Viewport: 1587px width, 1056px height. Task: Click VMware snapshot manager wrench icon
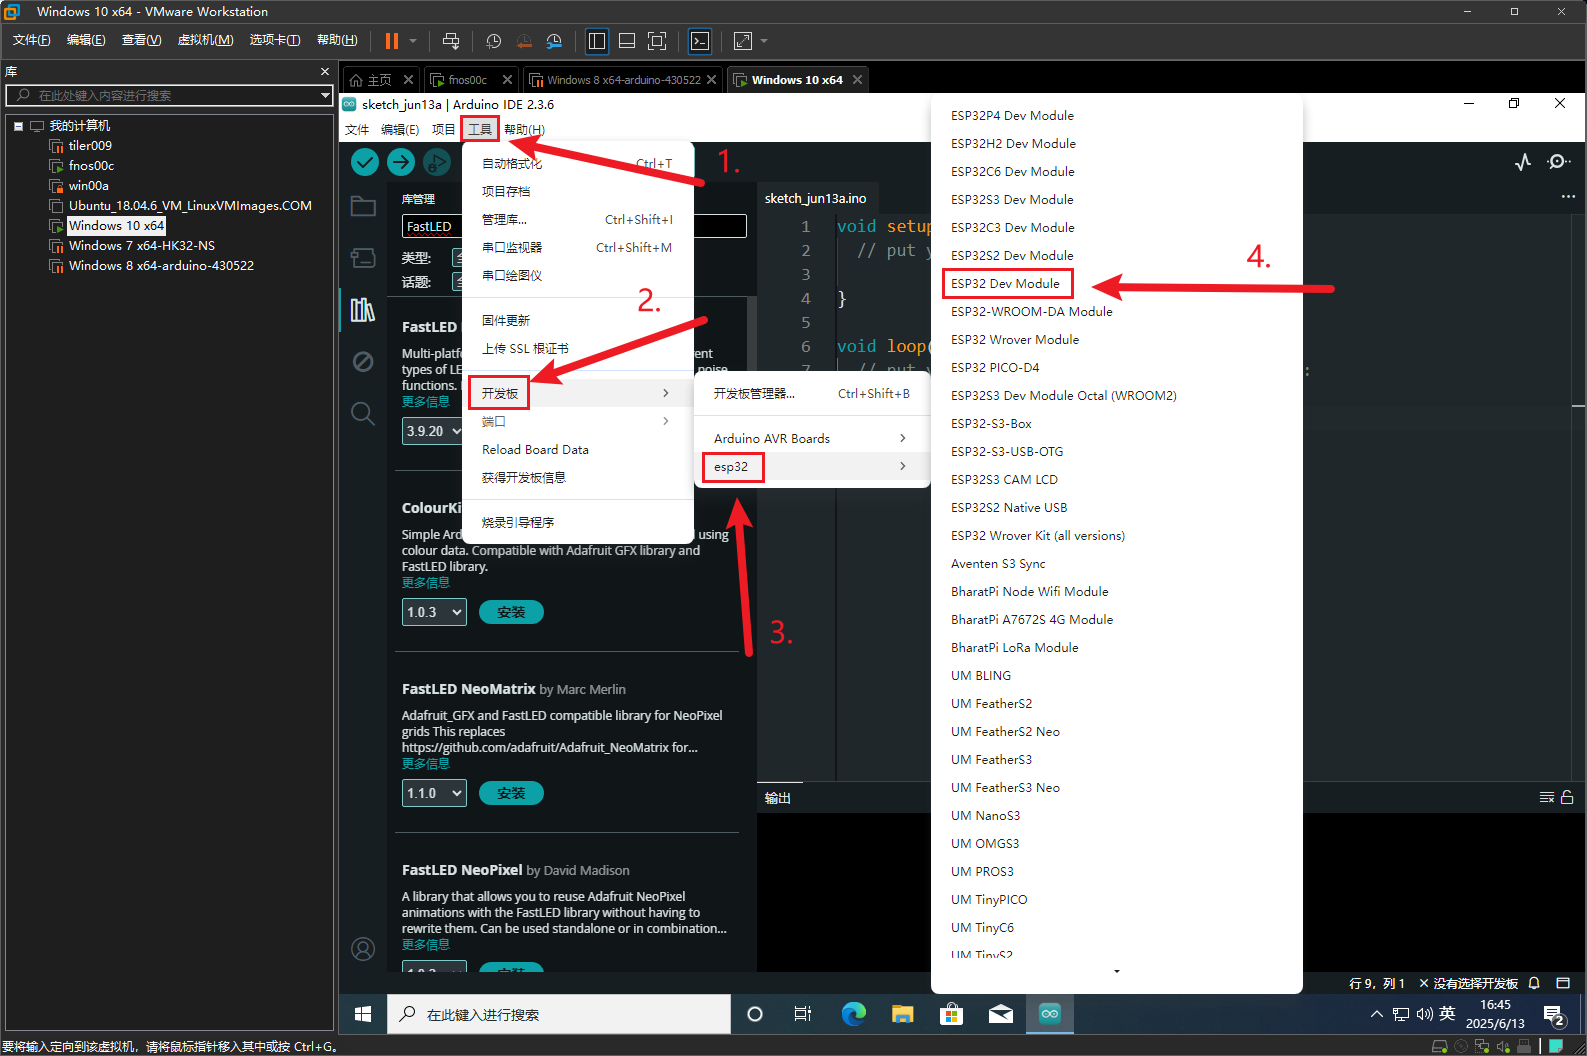554,41
